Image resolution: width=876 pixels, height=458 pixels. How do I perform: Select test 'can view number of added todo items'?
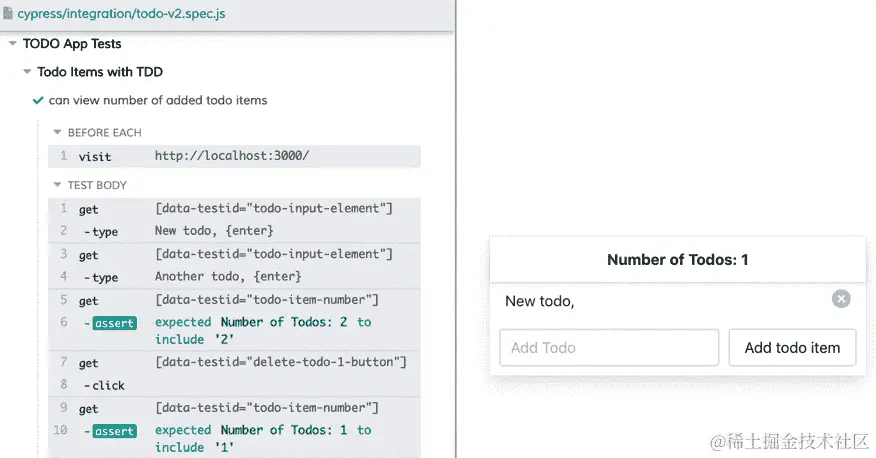point(158,100)
